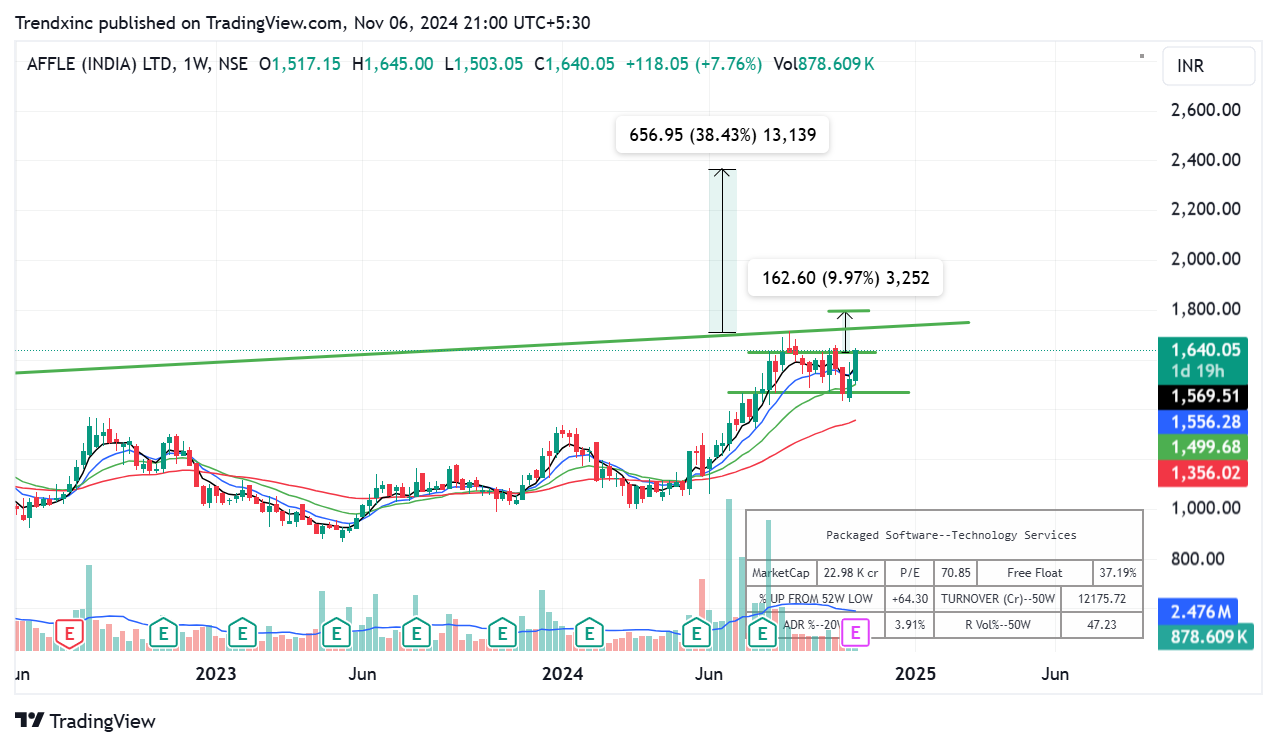This screenshot has width=1277, height=747.
Task: Click the 70.85 P/E value cell
Action: [x=957, y=573]
